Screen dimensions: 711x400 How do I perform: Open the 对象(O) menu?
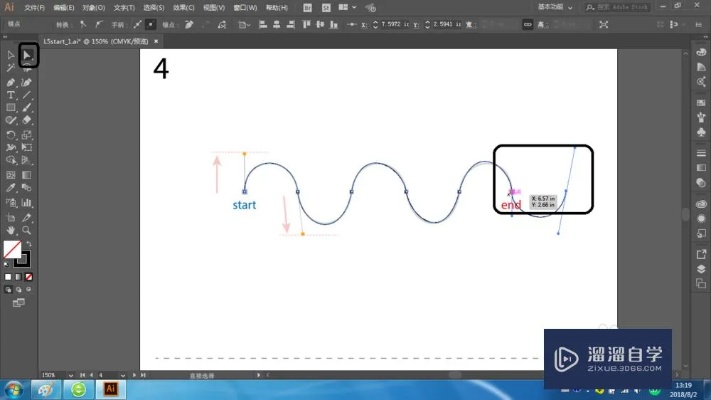click(x=93, y=8)
